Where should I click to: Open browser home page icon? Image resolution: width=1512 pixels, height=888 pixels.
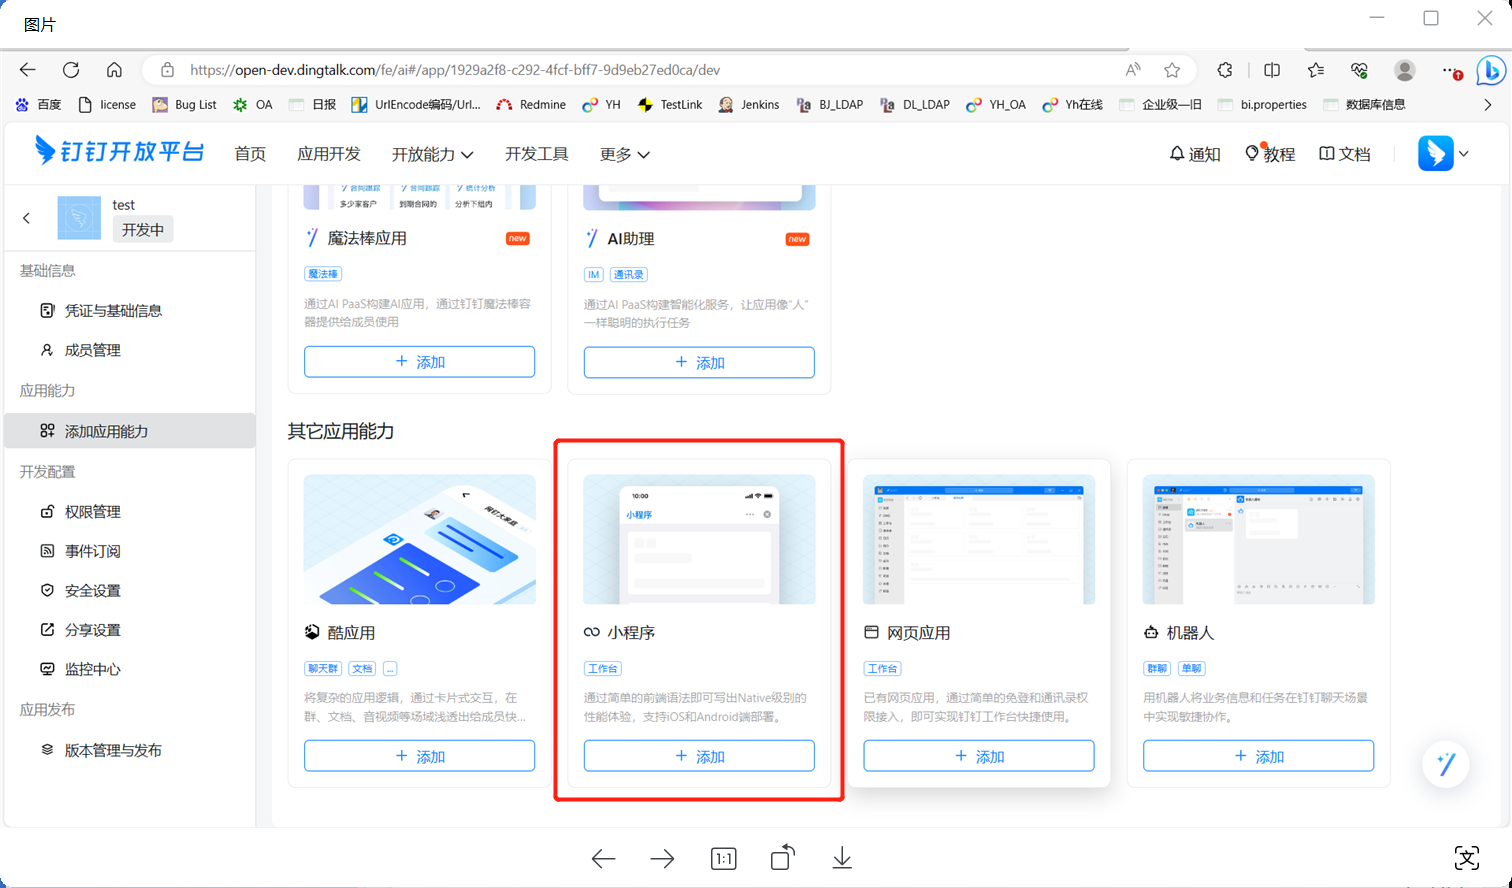[x=114, y=70]
